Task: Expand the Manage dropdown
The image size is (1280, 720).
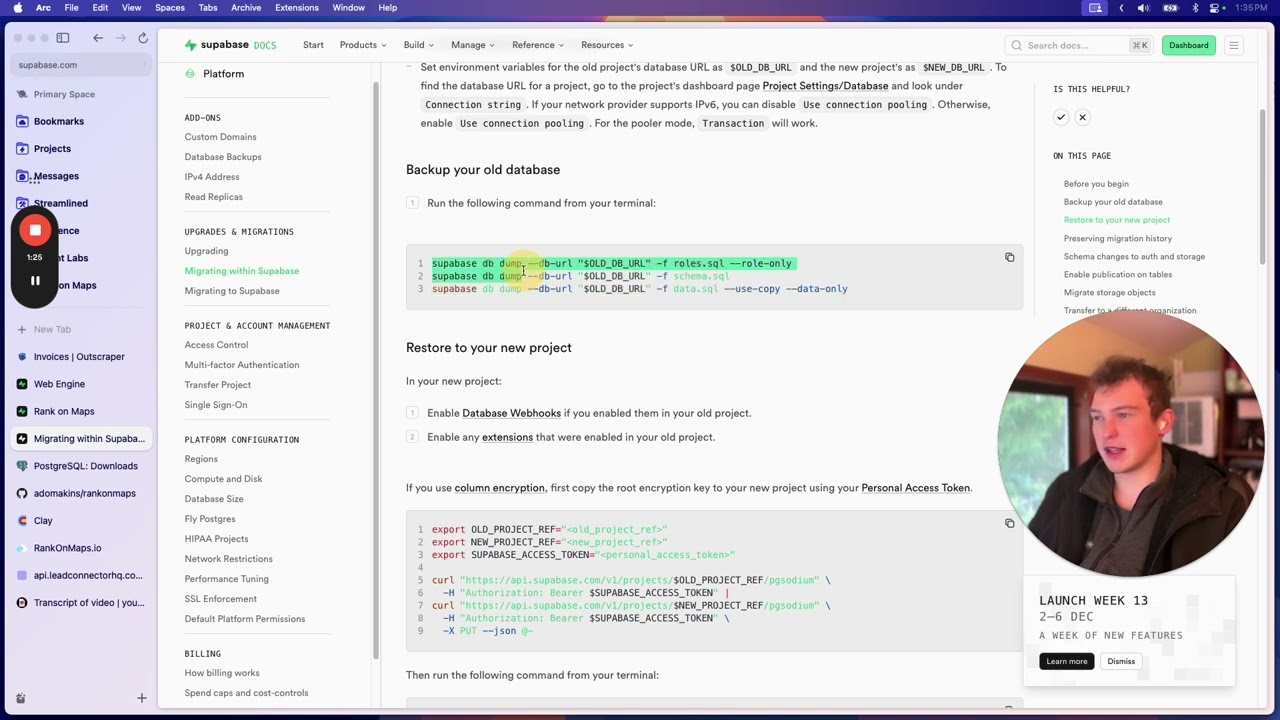Action: (x=473, y=45)
